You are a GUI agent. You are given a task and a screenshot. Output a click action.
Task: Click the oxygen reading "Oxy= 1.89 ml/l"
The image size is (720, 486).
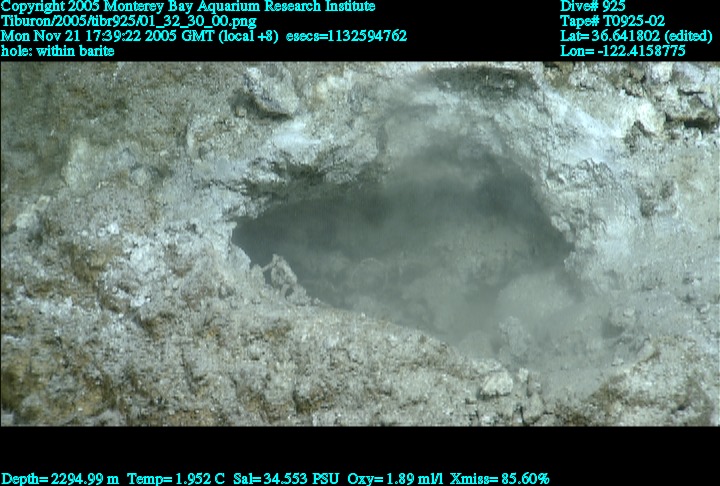(x=395, y=479)
